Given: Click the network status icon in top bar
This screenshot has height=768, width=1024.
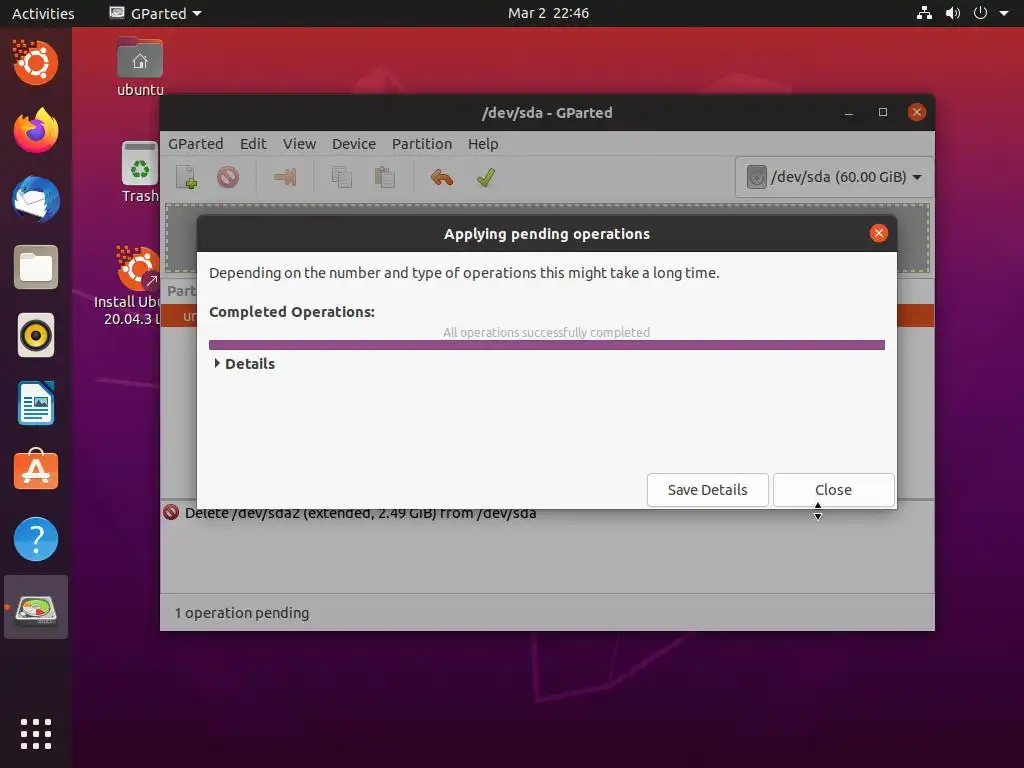Looking at the screenshot, I should click(x=924, y=13).
